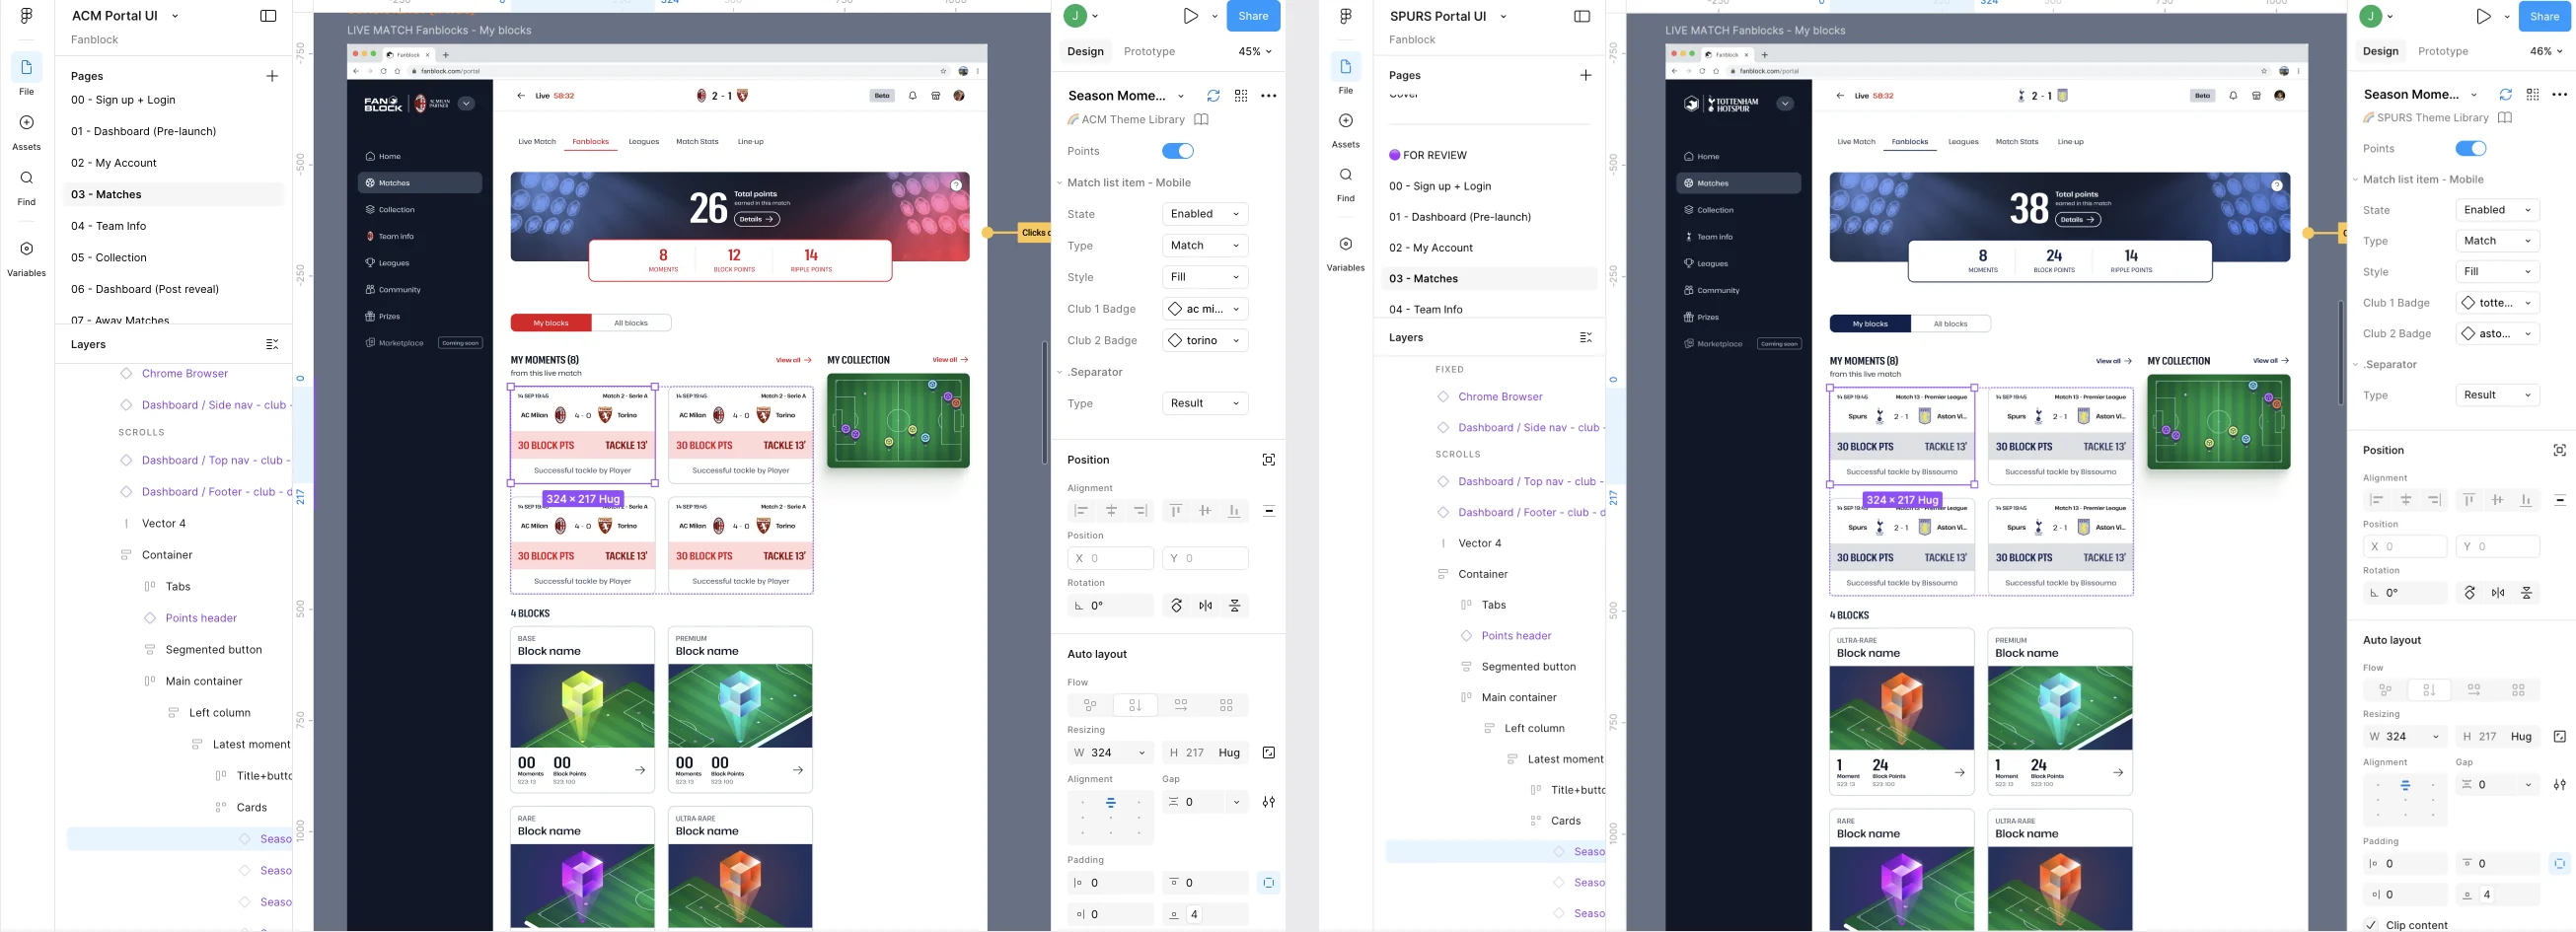Open zoom 45% dropdown in ACM window

pos(1255,52)
